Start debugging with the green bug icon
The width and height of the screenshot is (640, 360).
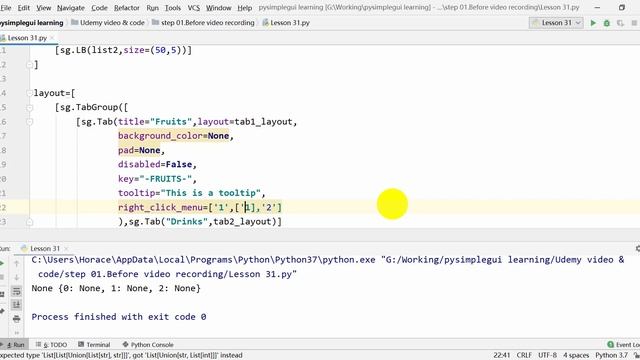(607, 23)
